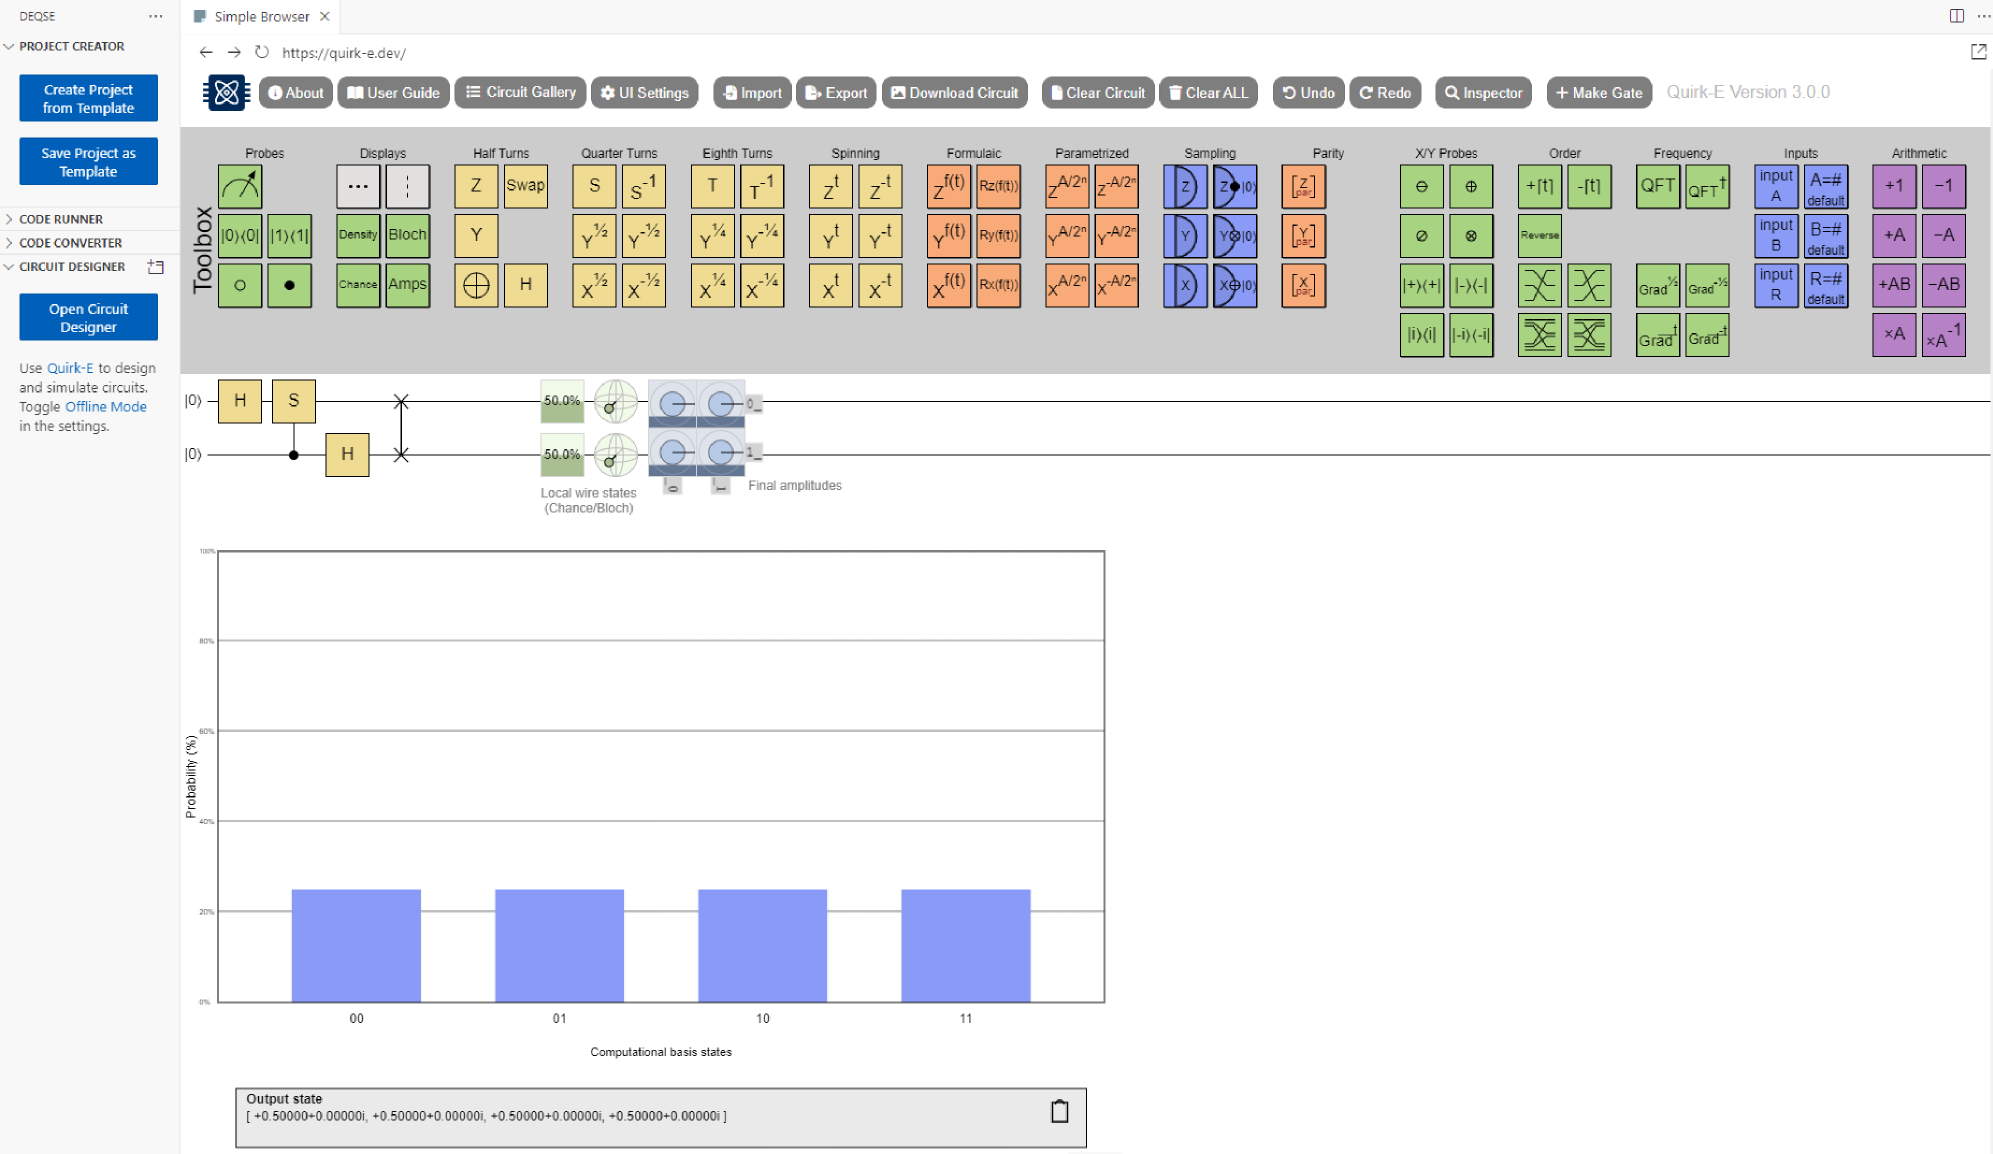This screenshot has width=1993, height=1154.
Task: Click the Quirk-E atom logo
Action: (x=227, y=93)
